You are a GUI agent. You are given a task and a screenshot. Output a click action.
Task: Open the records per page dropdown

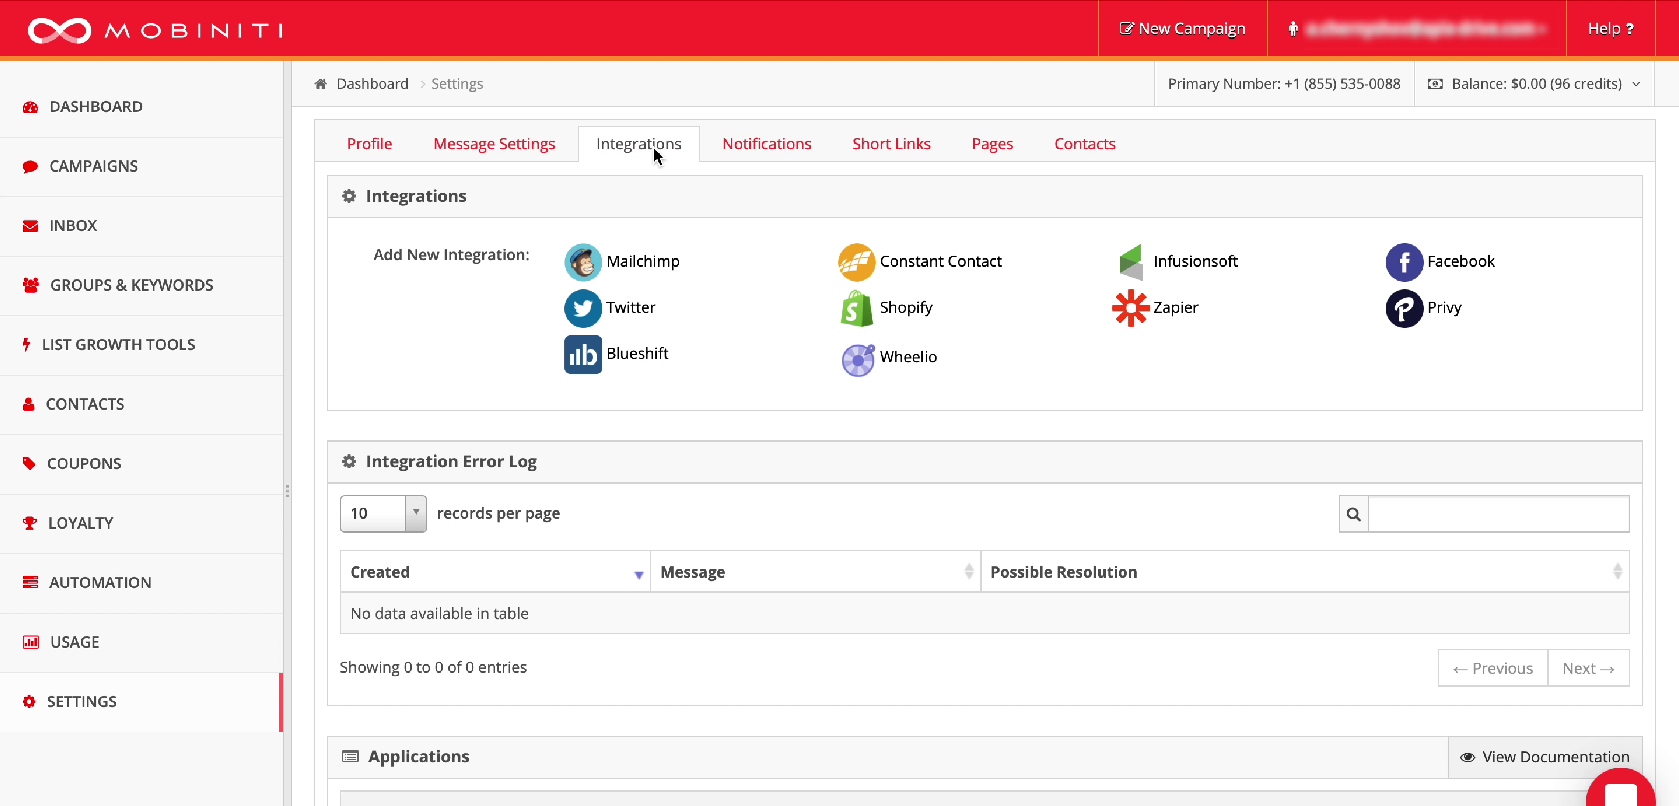pyautogui.click(x=383, y=513)
